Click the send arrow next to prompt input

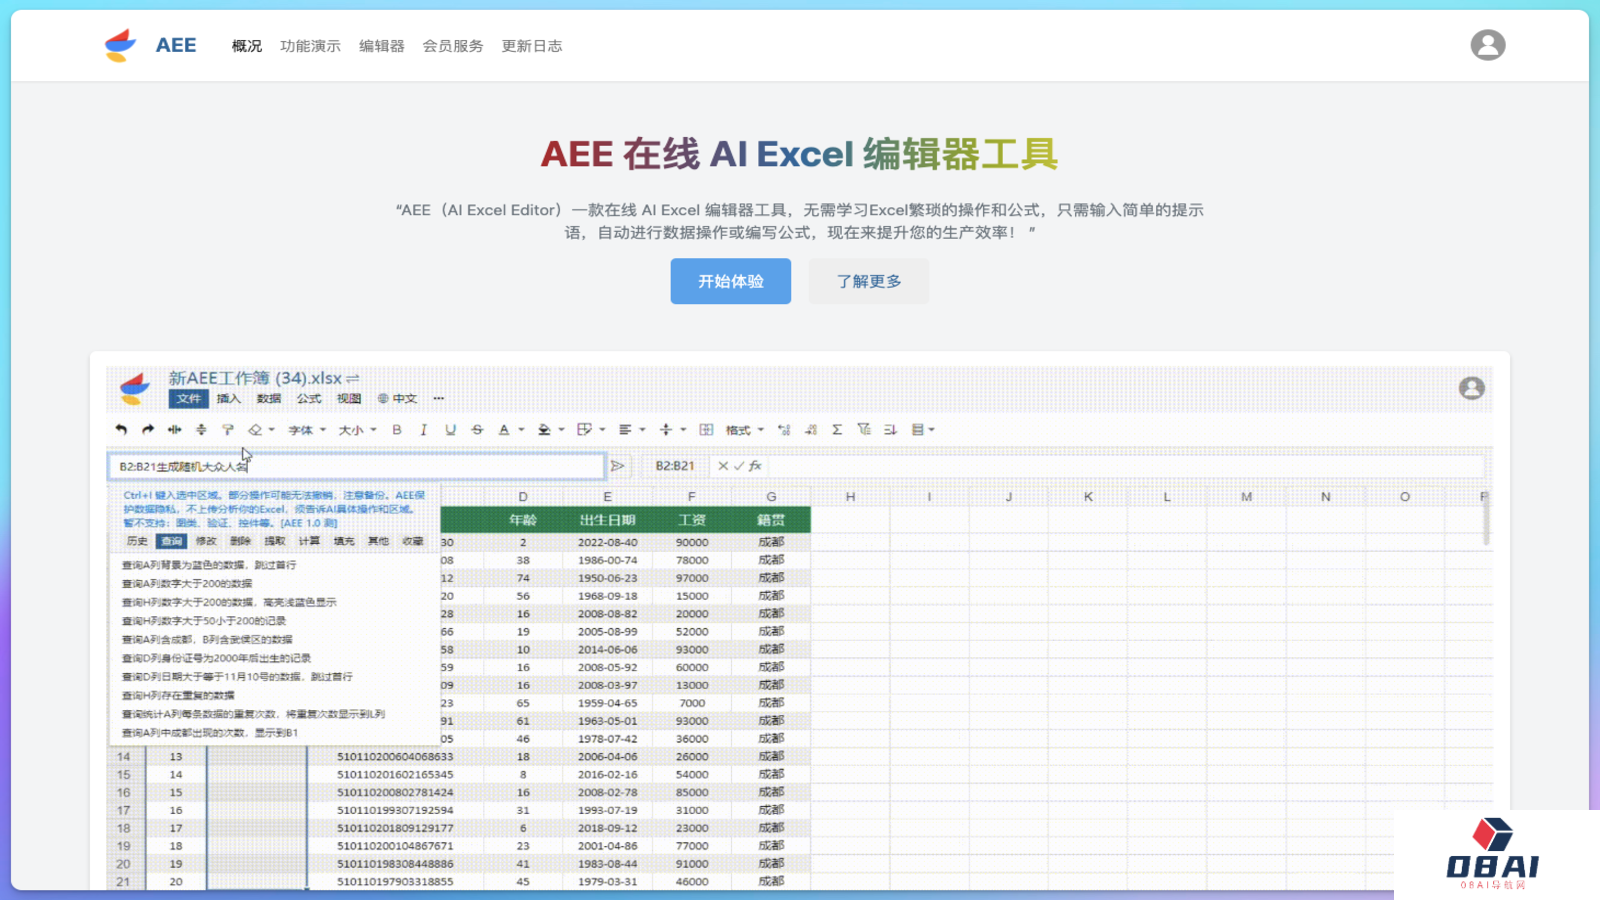click(619, 466)
